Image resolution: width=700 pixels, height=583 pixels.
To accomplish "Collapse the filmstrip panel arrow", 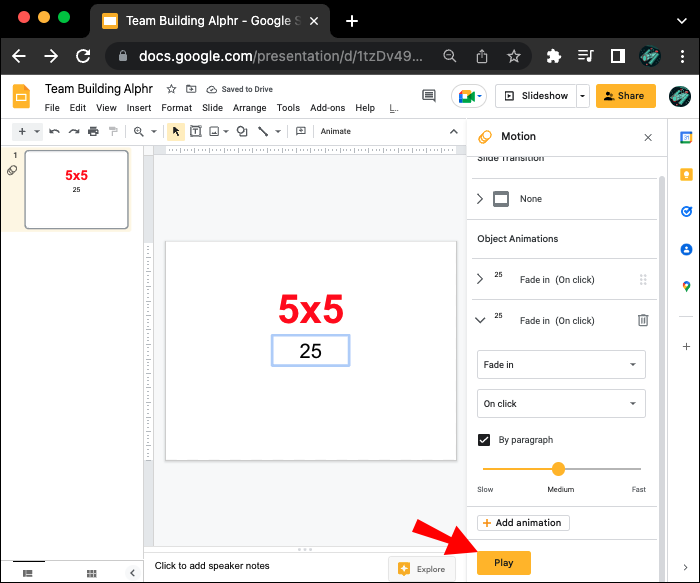I will 132,573.
